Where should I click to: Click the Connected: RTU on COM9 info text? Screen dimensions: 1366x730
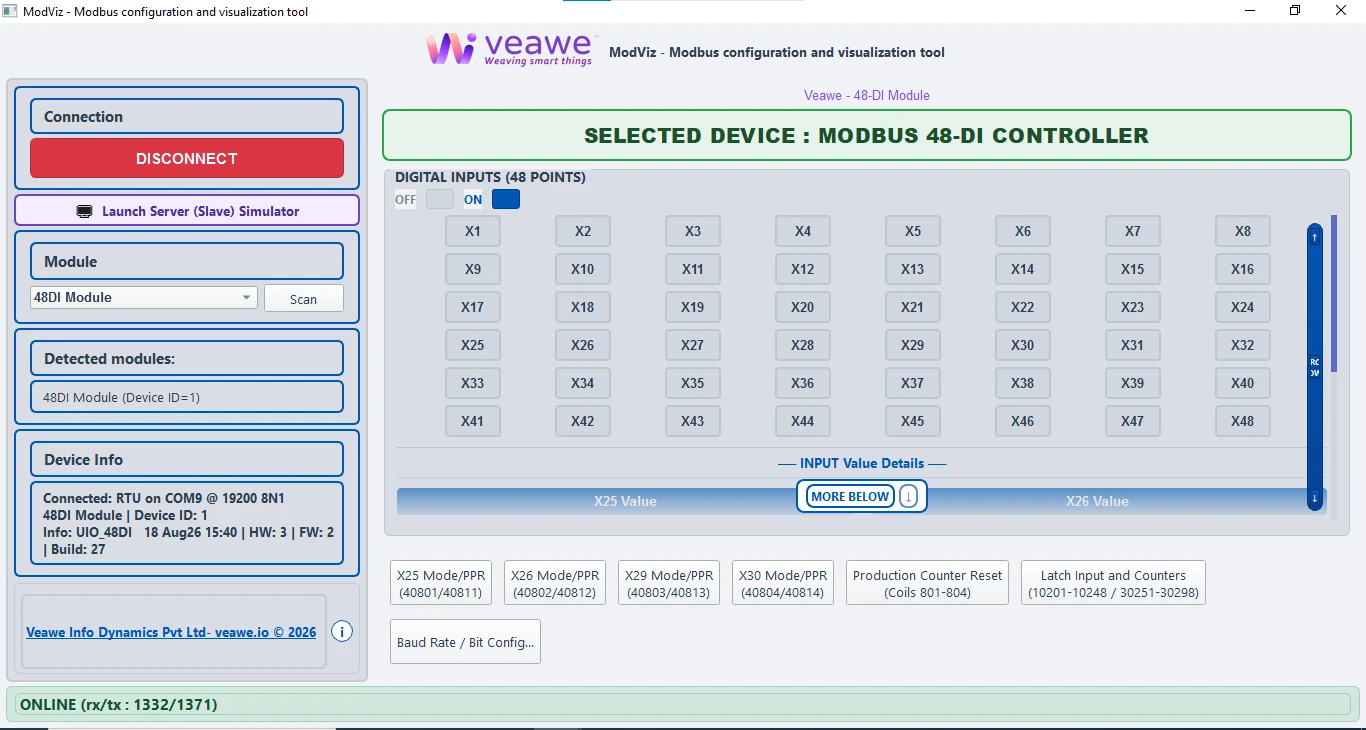pos(164,497)
